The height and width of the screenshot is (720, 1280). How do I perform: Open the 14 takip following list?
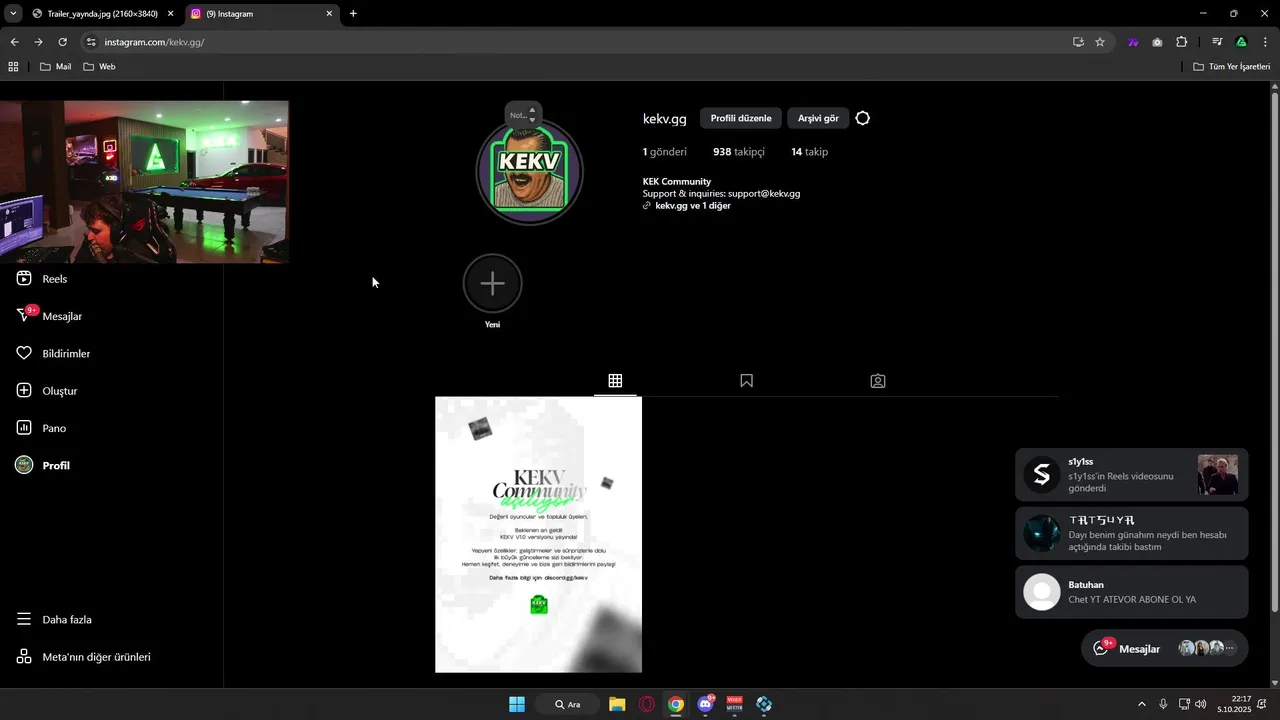click(809, 152)
